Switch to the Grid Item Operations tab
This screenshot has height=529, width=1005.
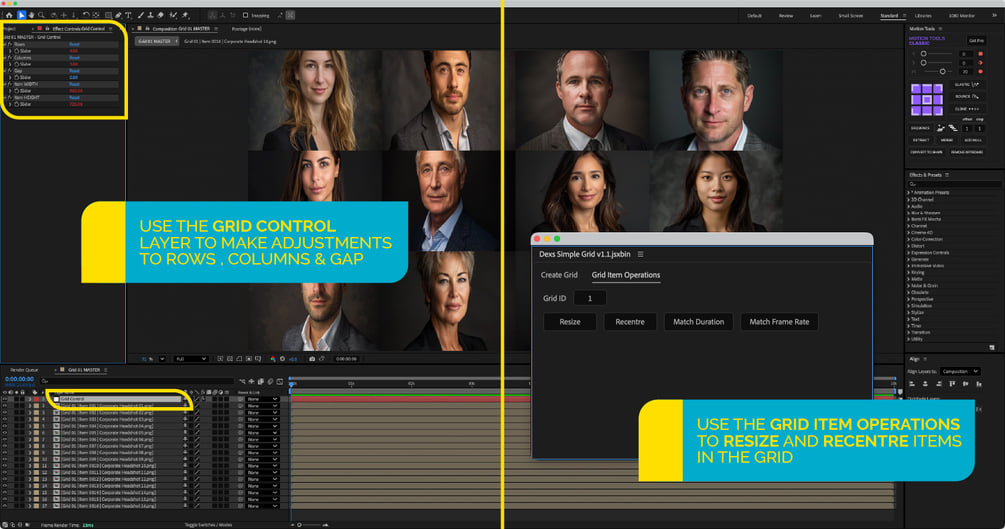(x=626, y=274)
